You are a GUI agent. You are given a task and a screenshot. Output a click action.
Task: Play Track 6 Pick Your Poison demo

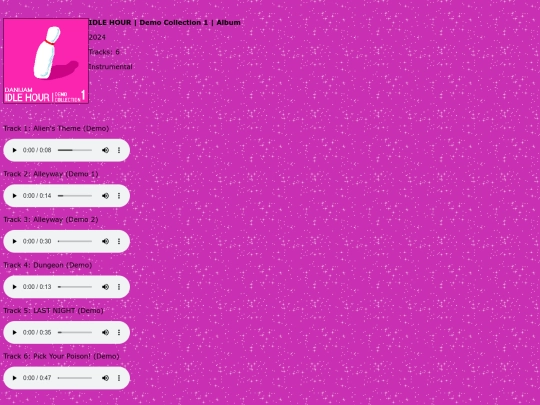click(x=14, y=378)
